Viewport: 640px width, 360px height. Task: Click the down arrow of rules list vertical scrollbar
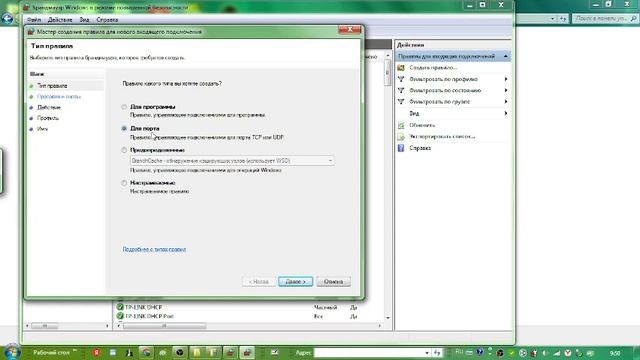tap(388, 318)
